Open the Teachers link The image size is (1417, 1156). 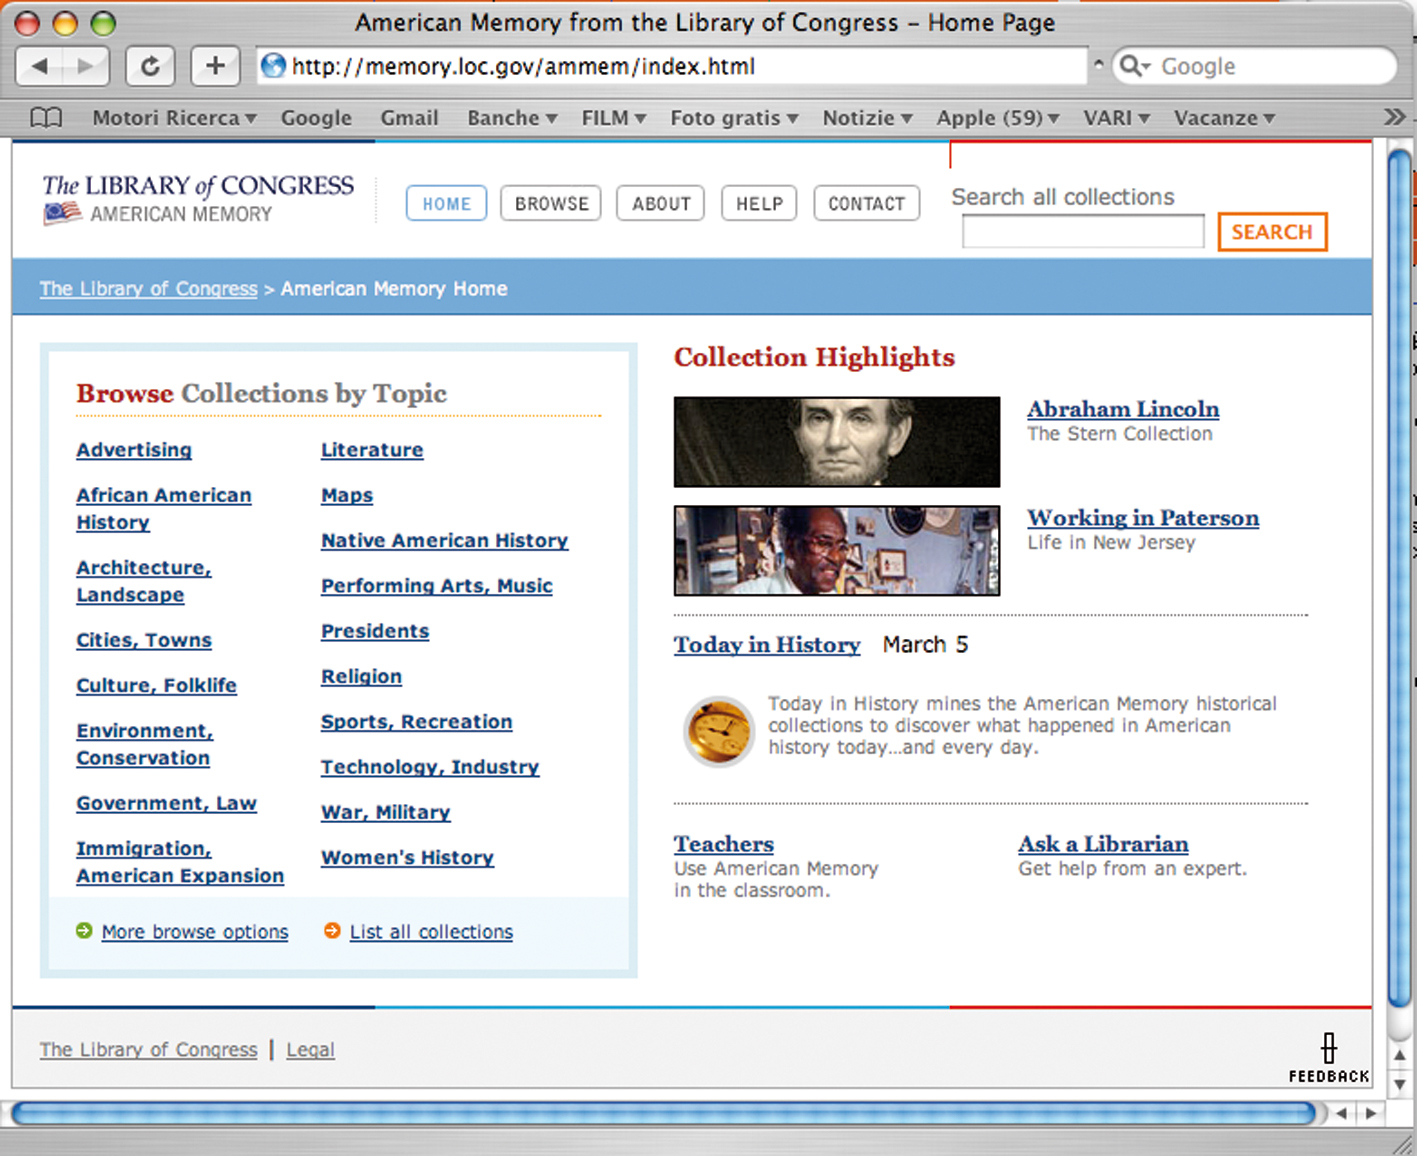click(x=724, y=844)
